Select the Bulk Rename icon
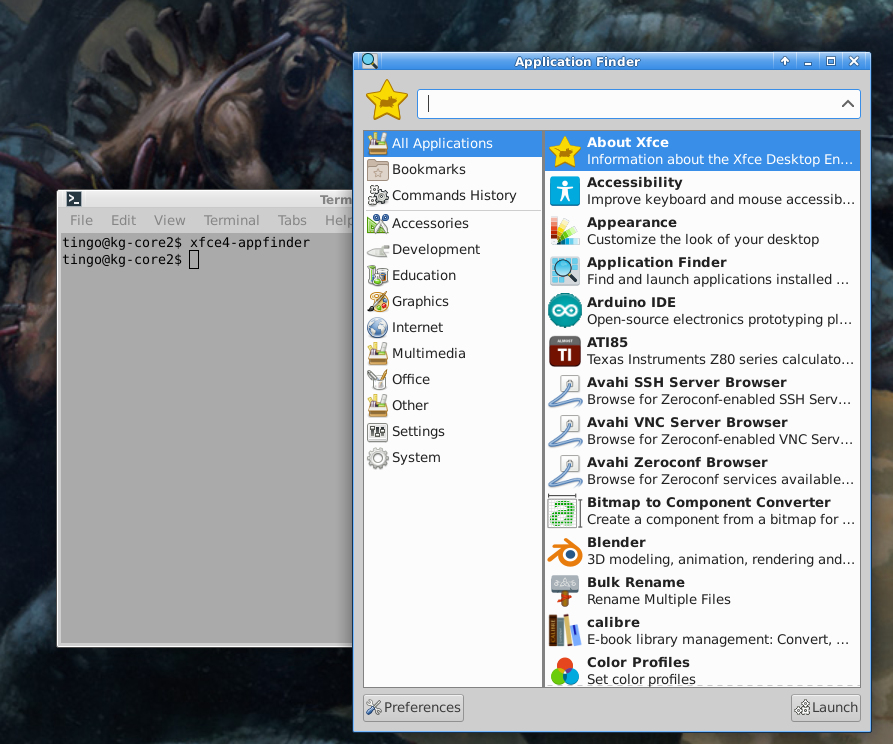 click(x=565, y=591)
